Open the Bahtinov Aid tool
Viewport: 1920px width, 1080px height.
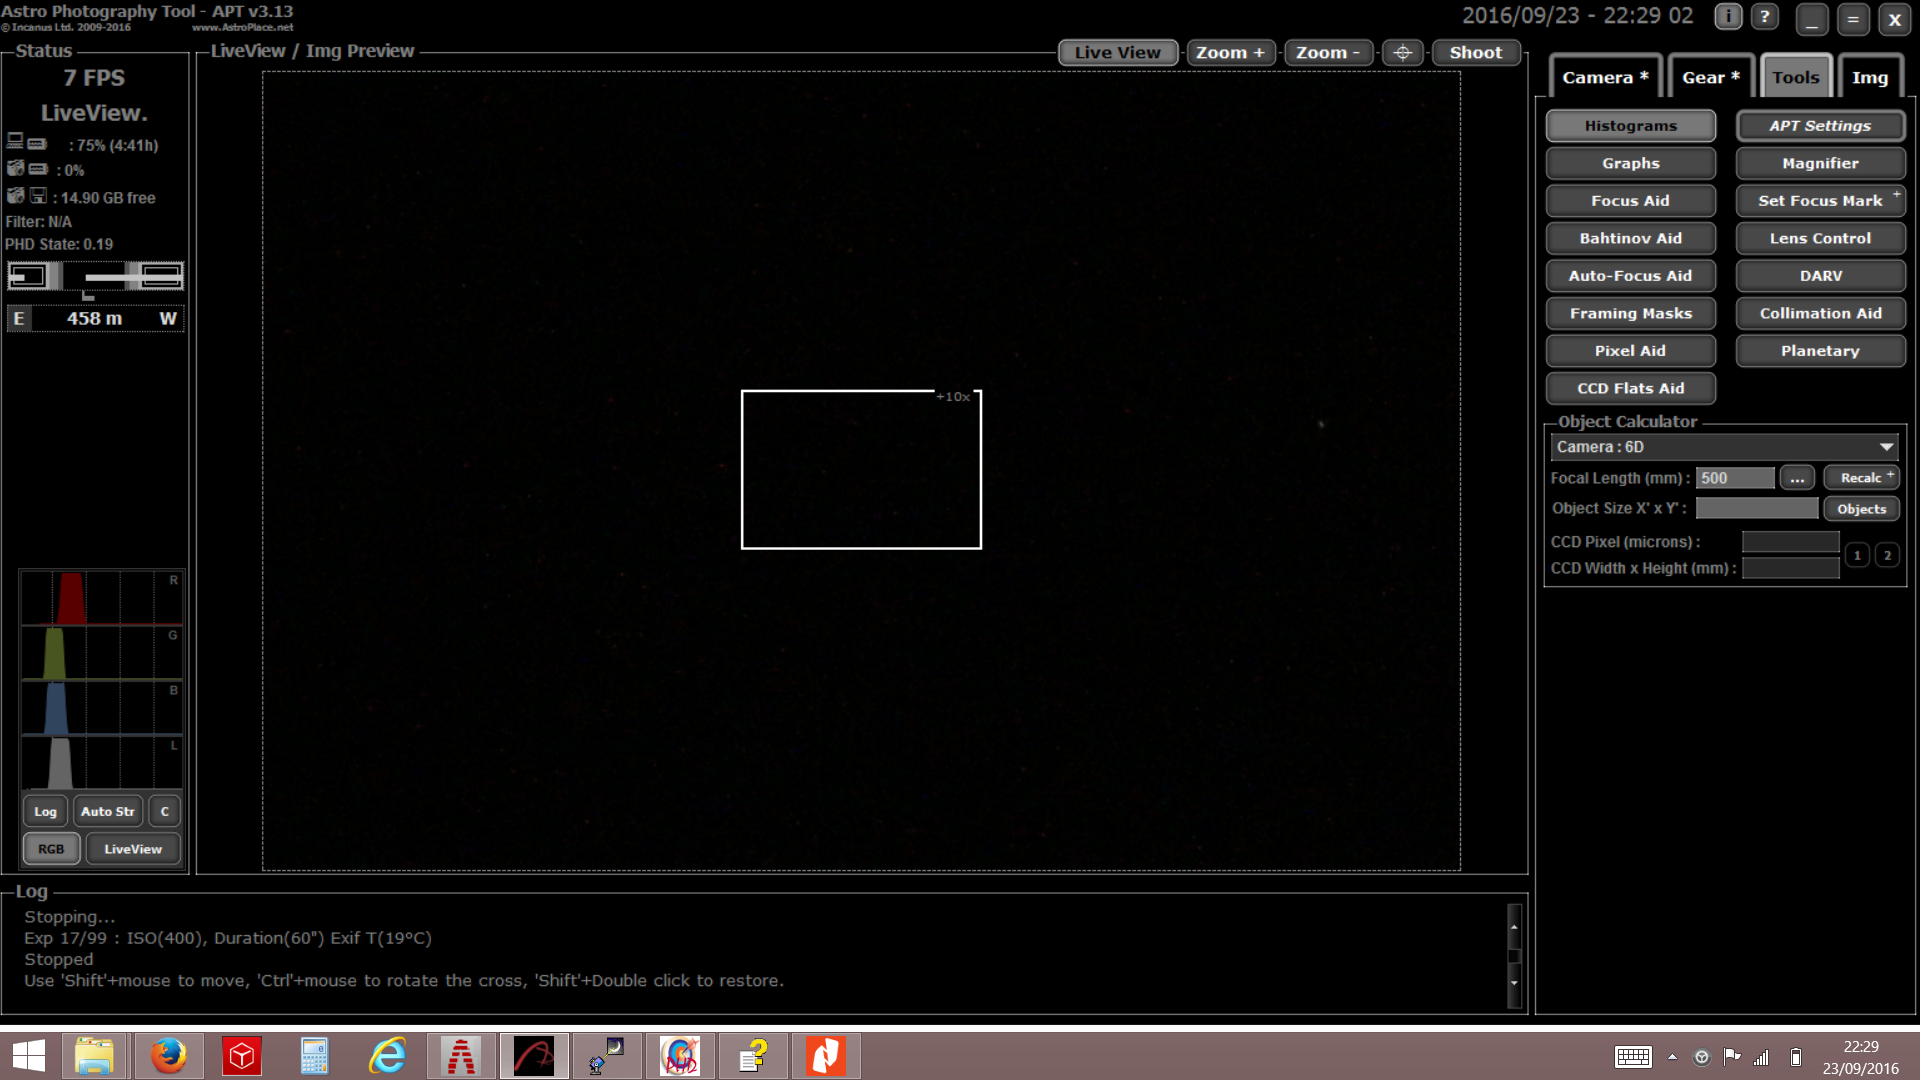(x=1630, y=238)
